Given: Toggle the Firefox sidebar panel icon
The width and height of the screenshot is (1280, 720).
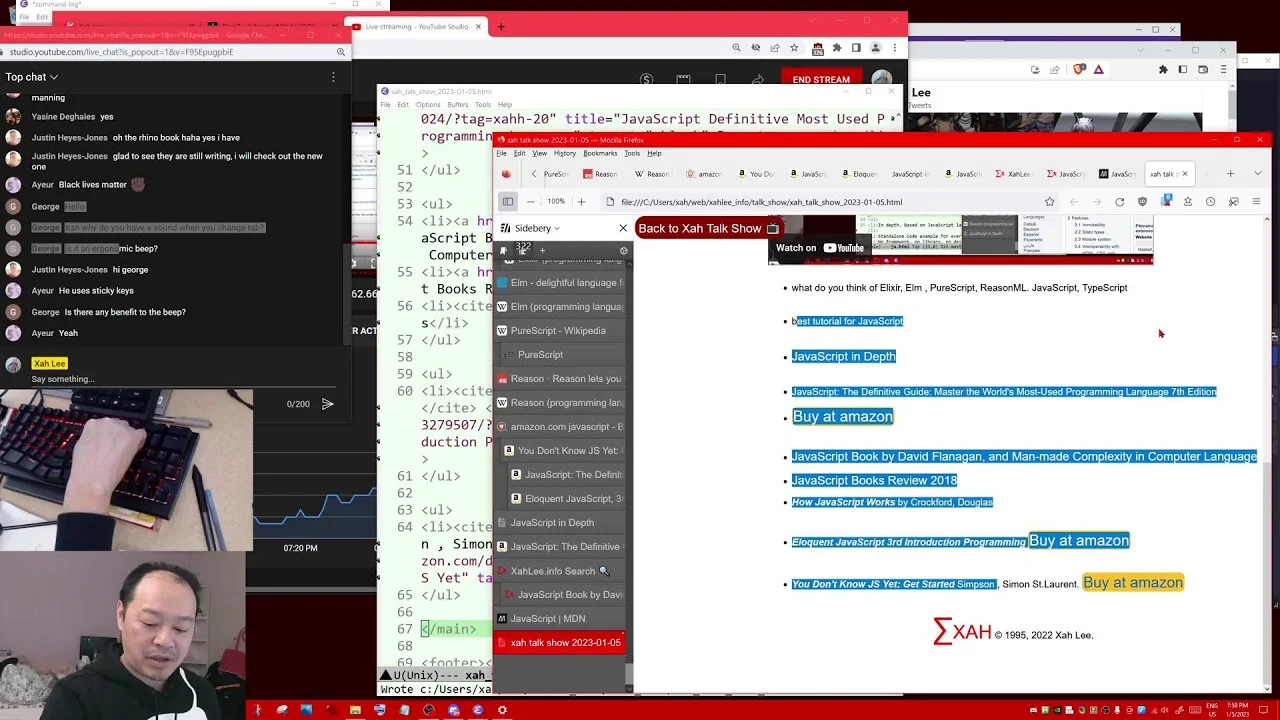Looking at the screenshot, I should coord(508,202).
